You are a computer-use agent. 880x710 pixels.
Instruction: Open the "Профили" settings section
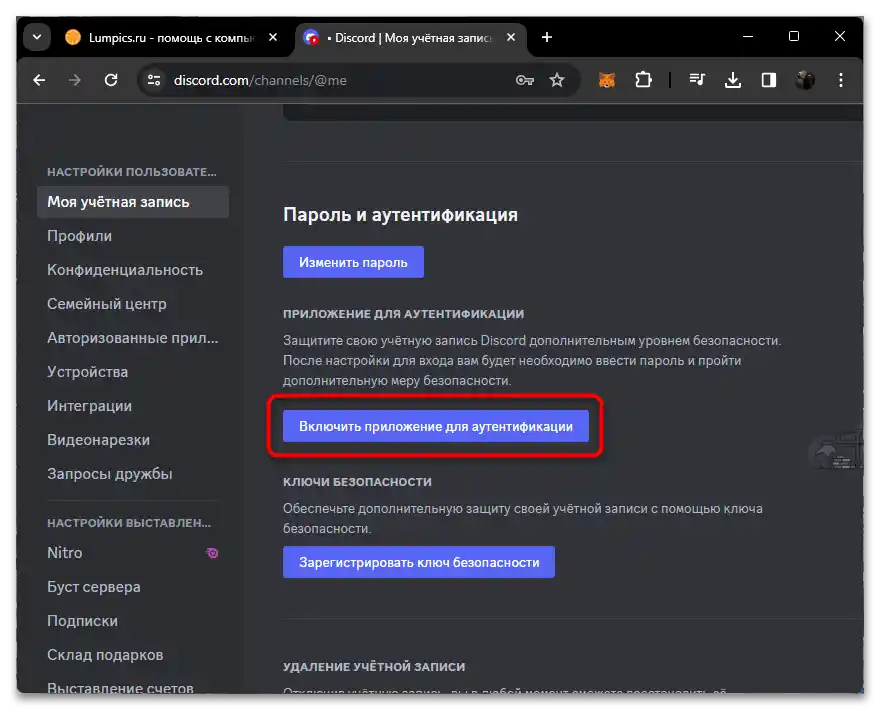pos(79,236)
